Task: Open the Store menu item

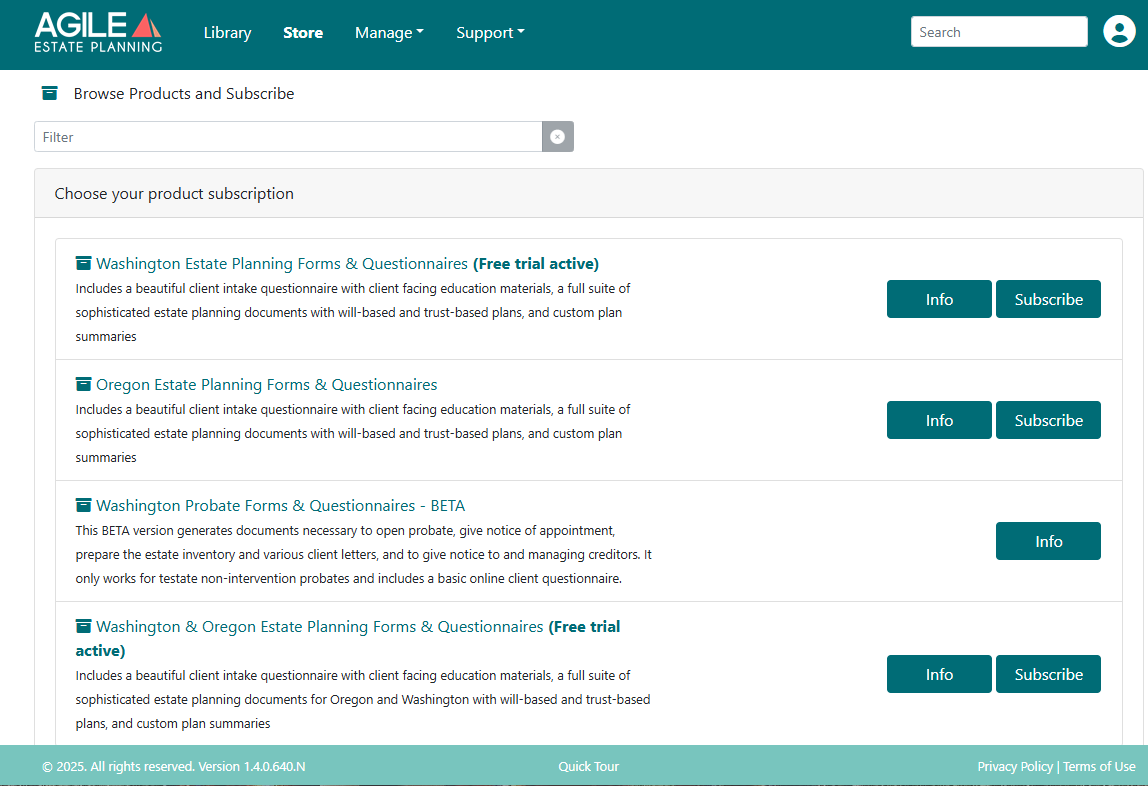Action: point(303,33)
